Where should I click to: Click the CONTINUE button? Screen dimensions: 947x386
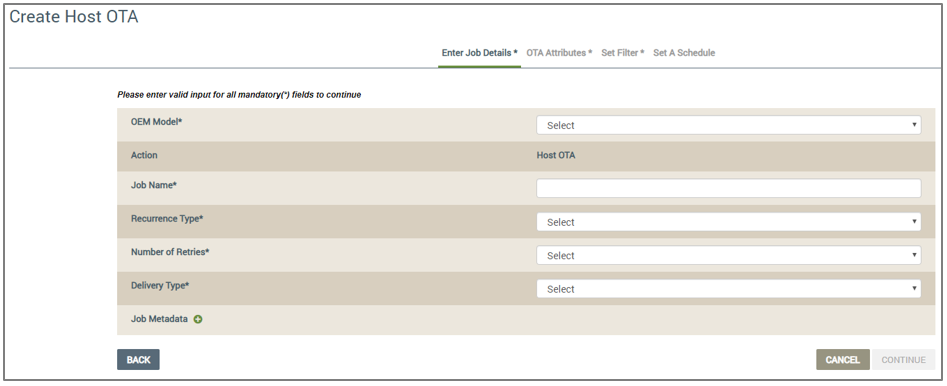[904, 359]
